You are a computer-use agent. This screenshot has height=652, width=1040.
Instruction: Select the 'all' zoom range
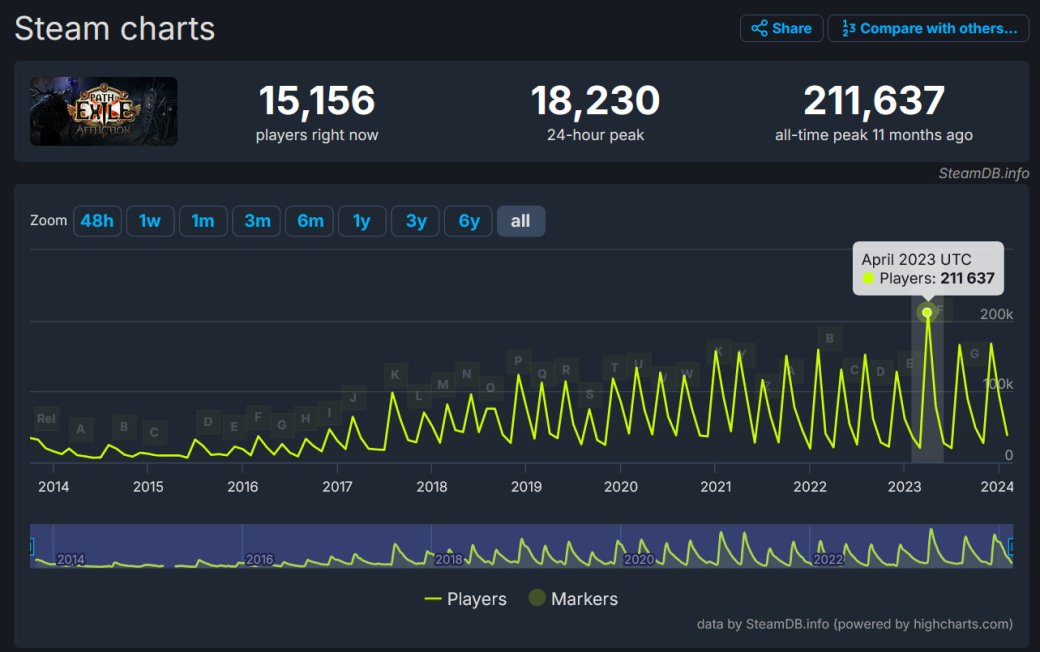point(521,221)
